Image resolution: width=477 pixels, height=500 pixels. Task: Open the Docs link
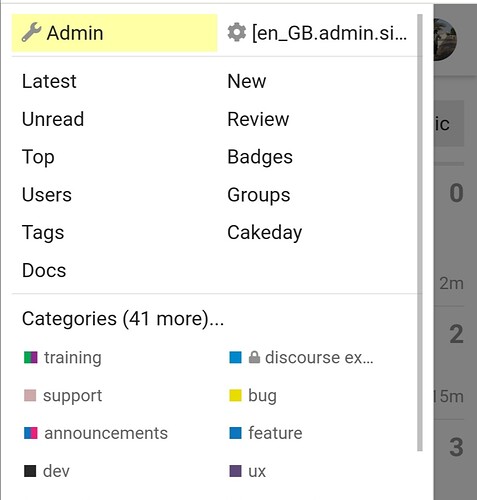point(44,270)
